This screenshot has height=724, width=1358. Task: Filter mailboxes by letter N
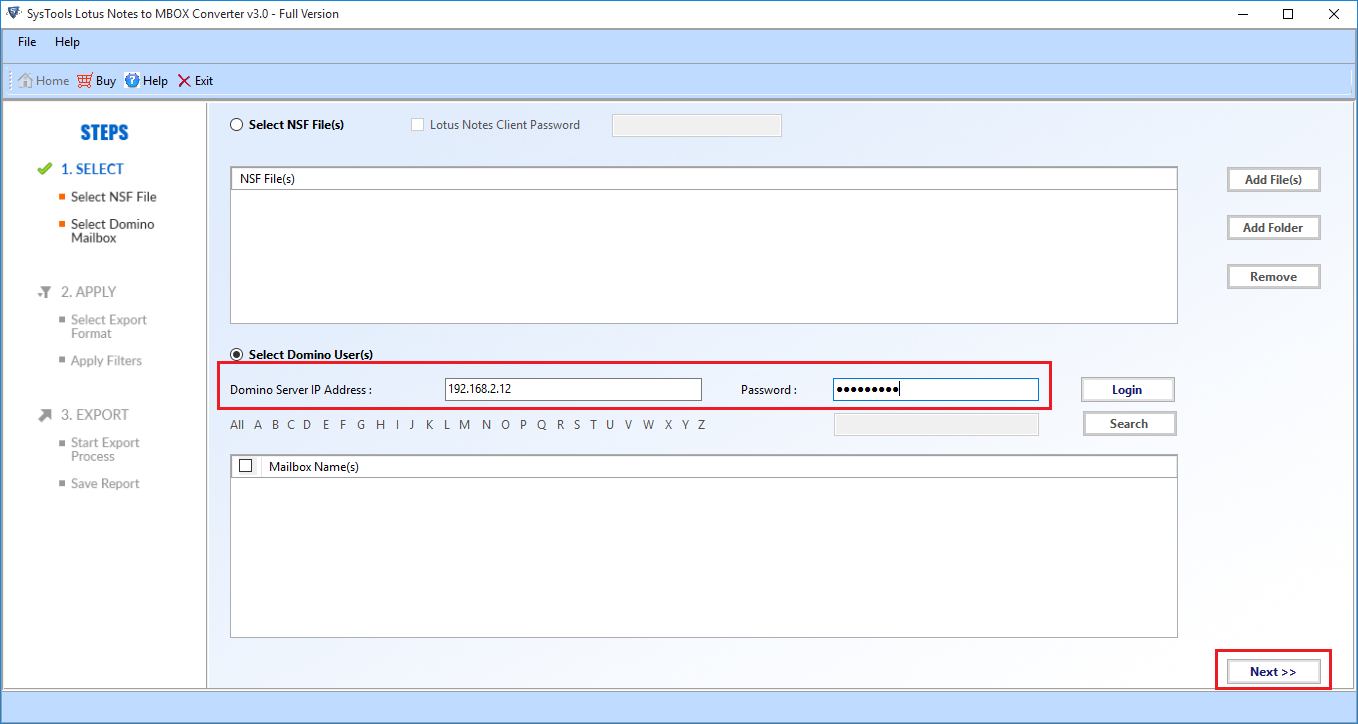tap(486, 425)
